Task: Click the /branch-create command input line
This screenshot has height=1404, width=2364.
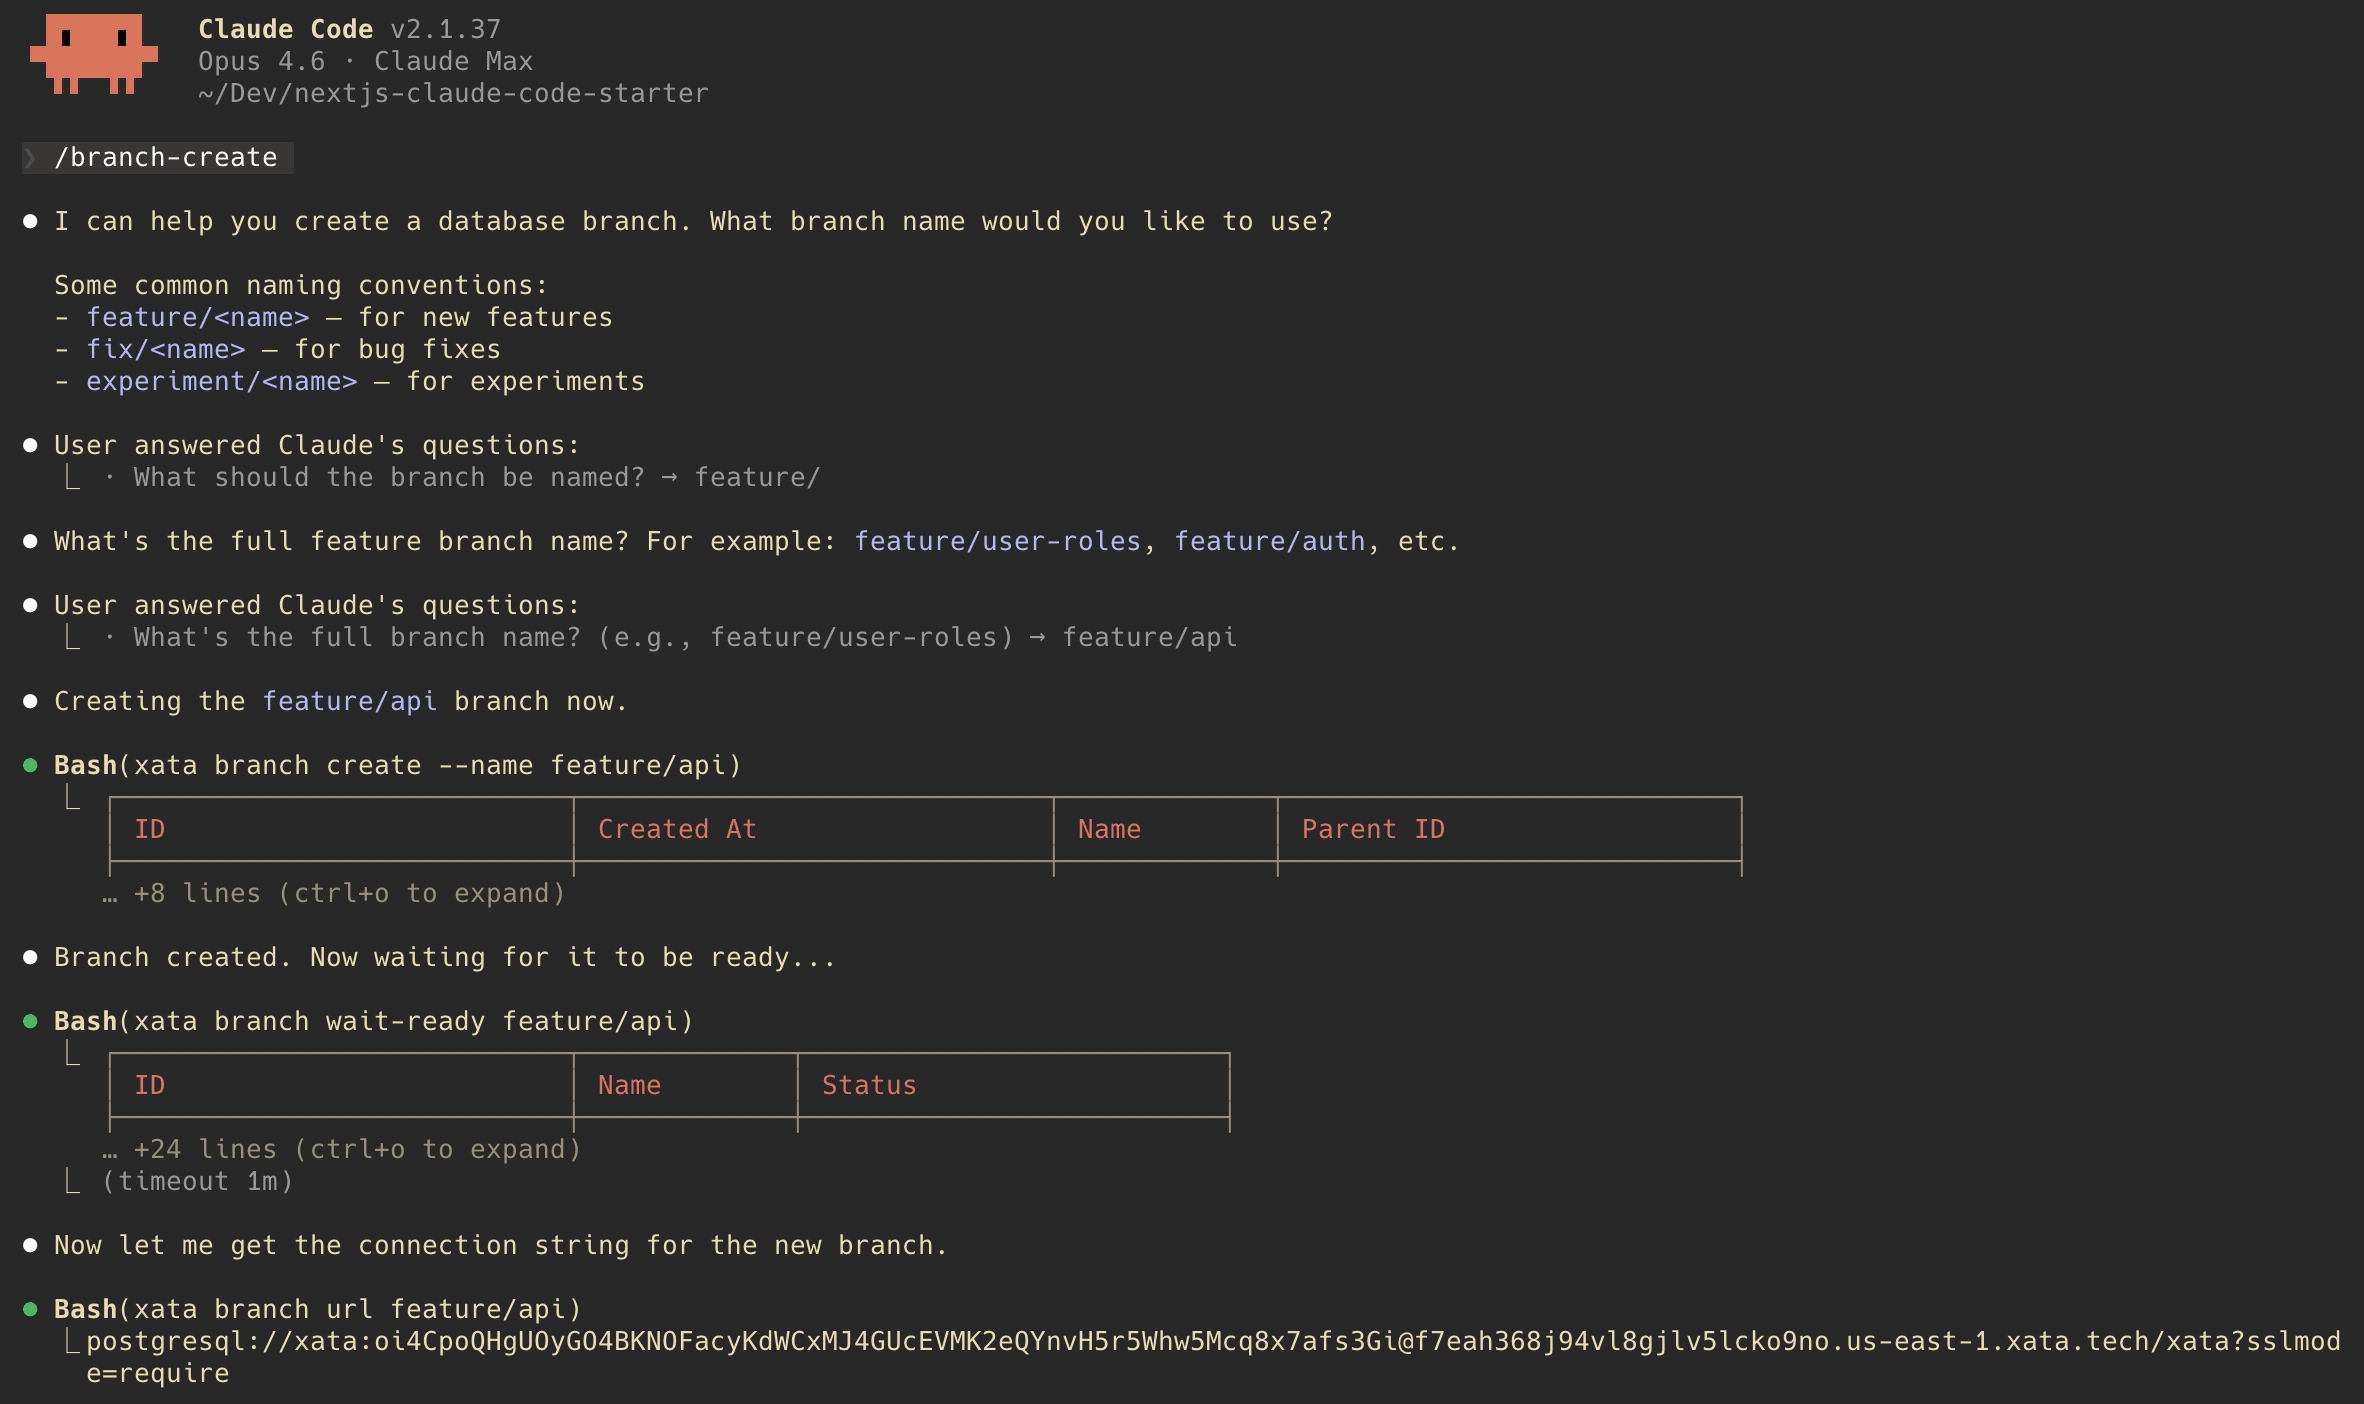Action: pyautogui.click(x=158, y=158)
